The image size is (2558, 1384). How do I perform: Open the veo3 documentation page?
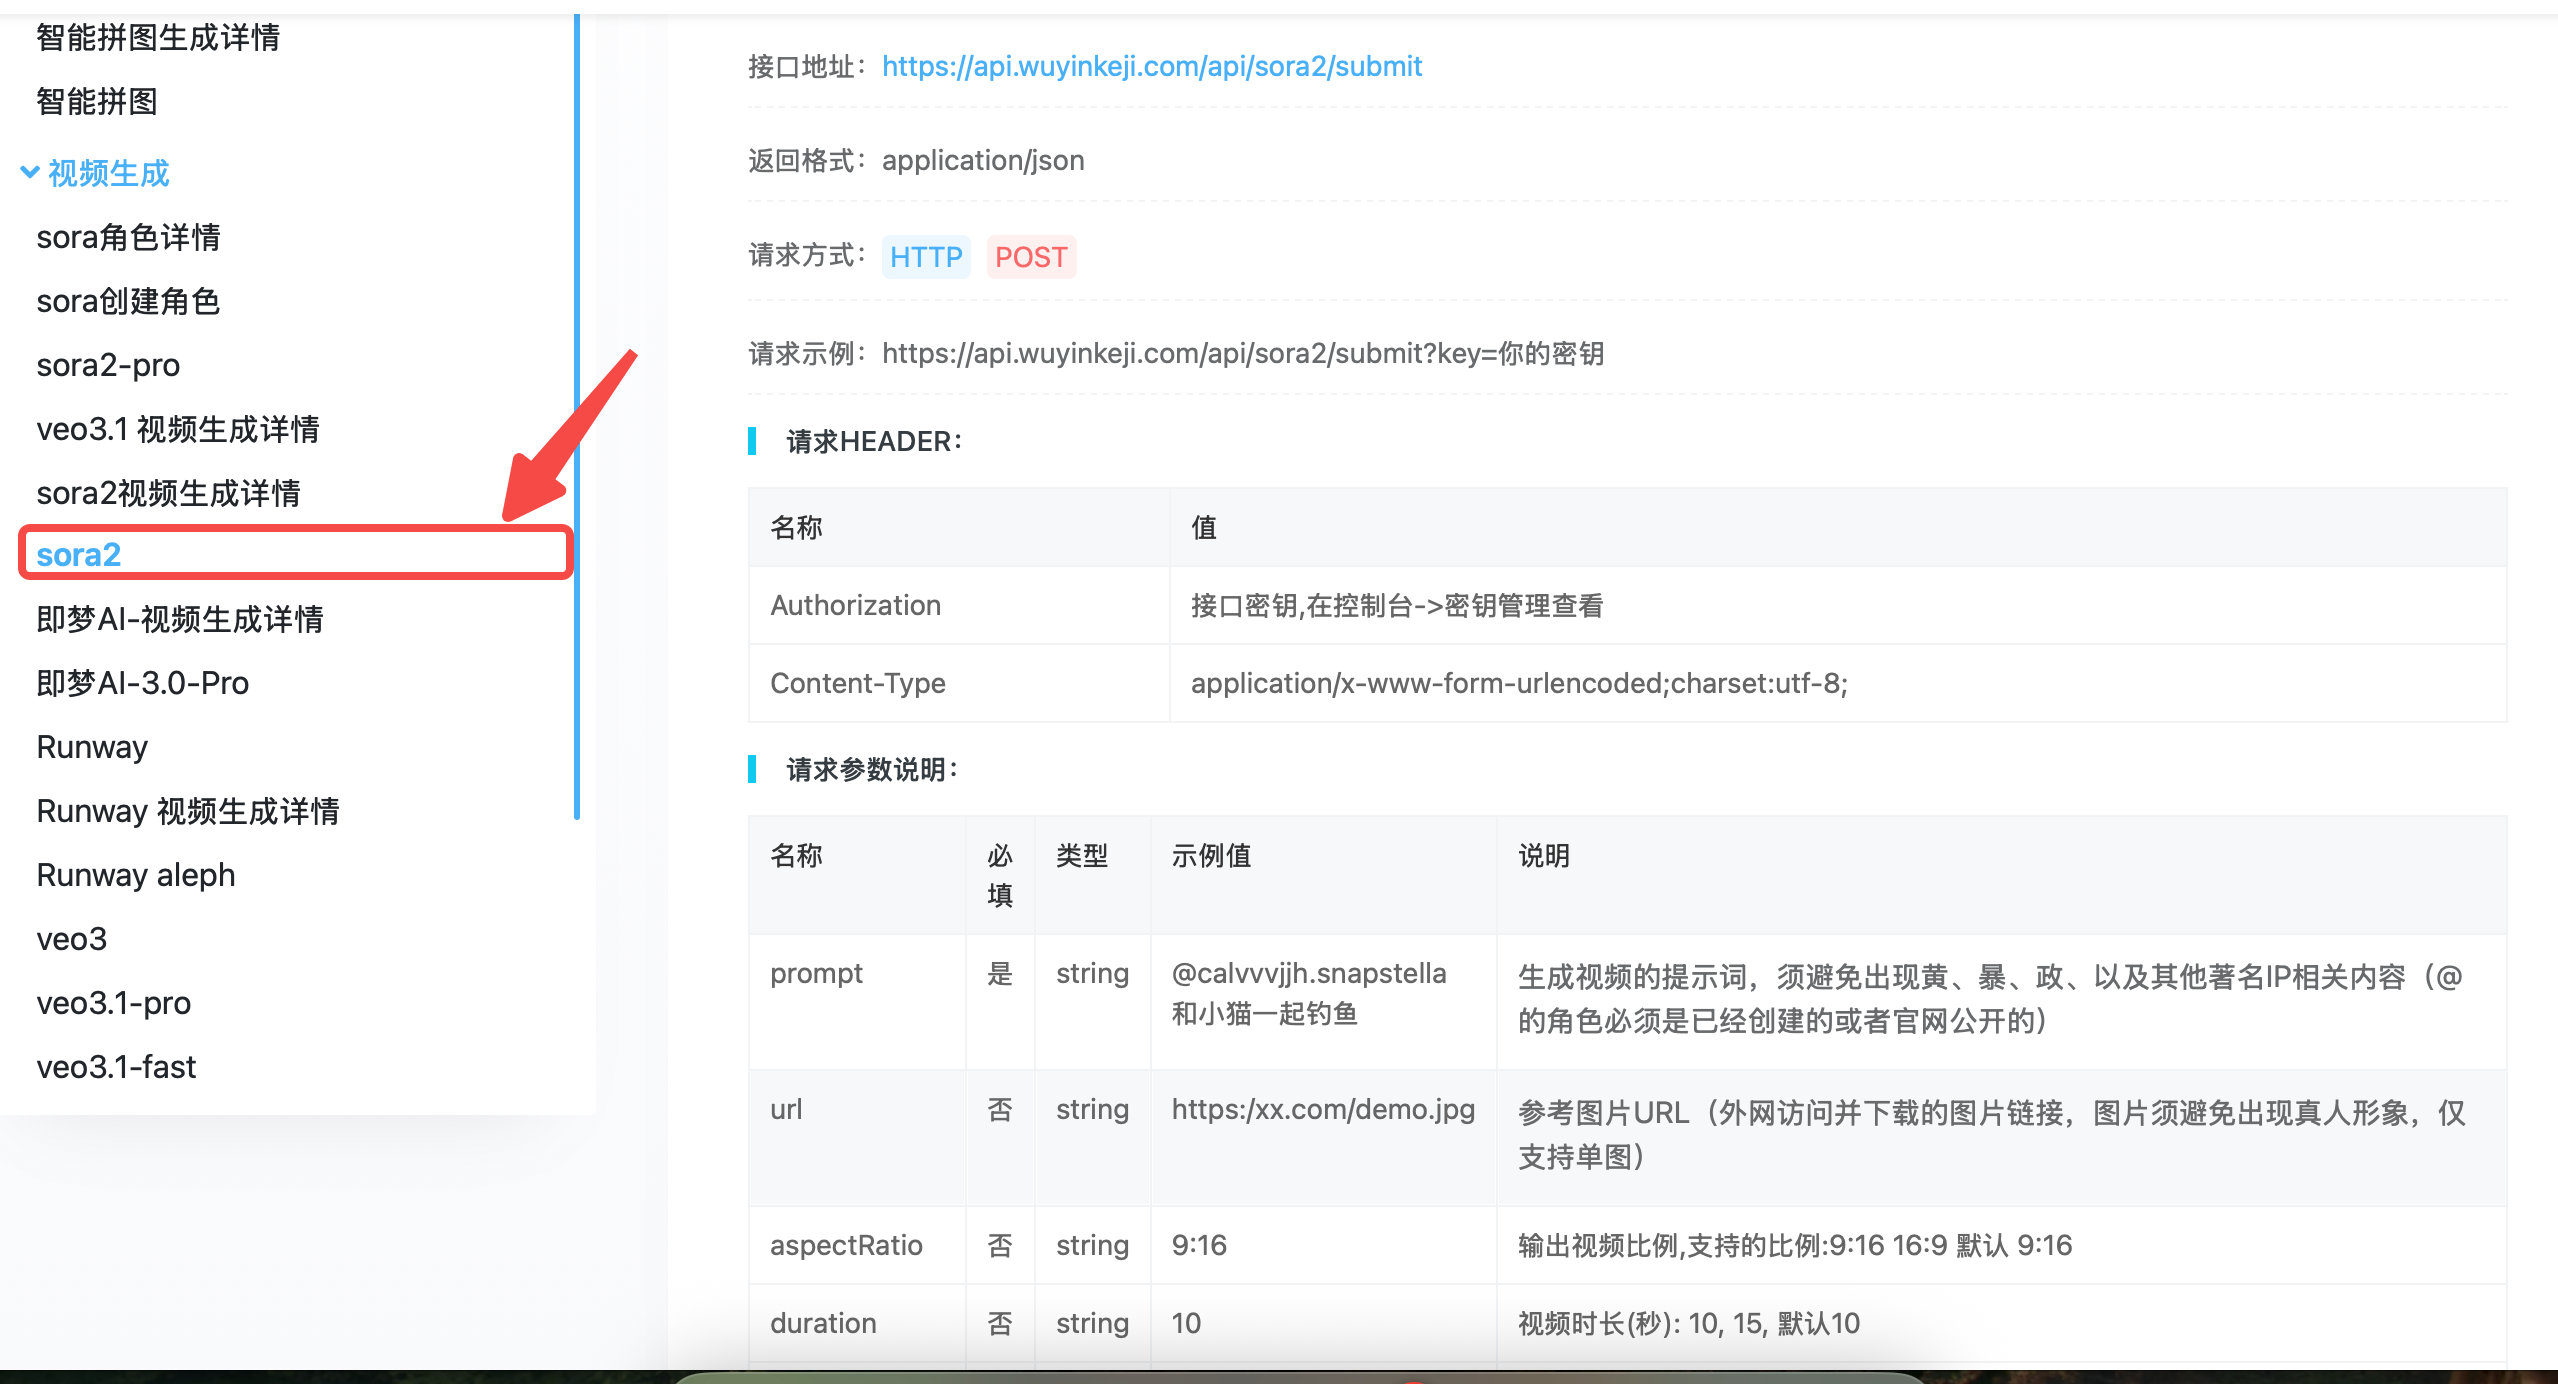tap(70, 938)
